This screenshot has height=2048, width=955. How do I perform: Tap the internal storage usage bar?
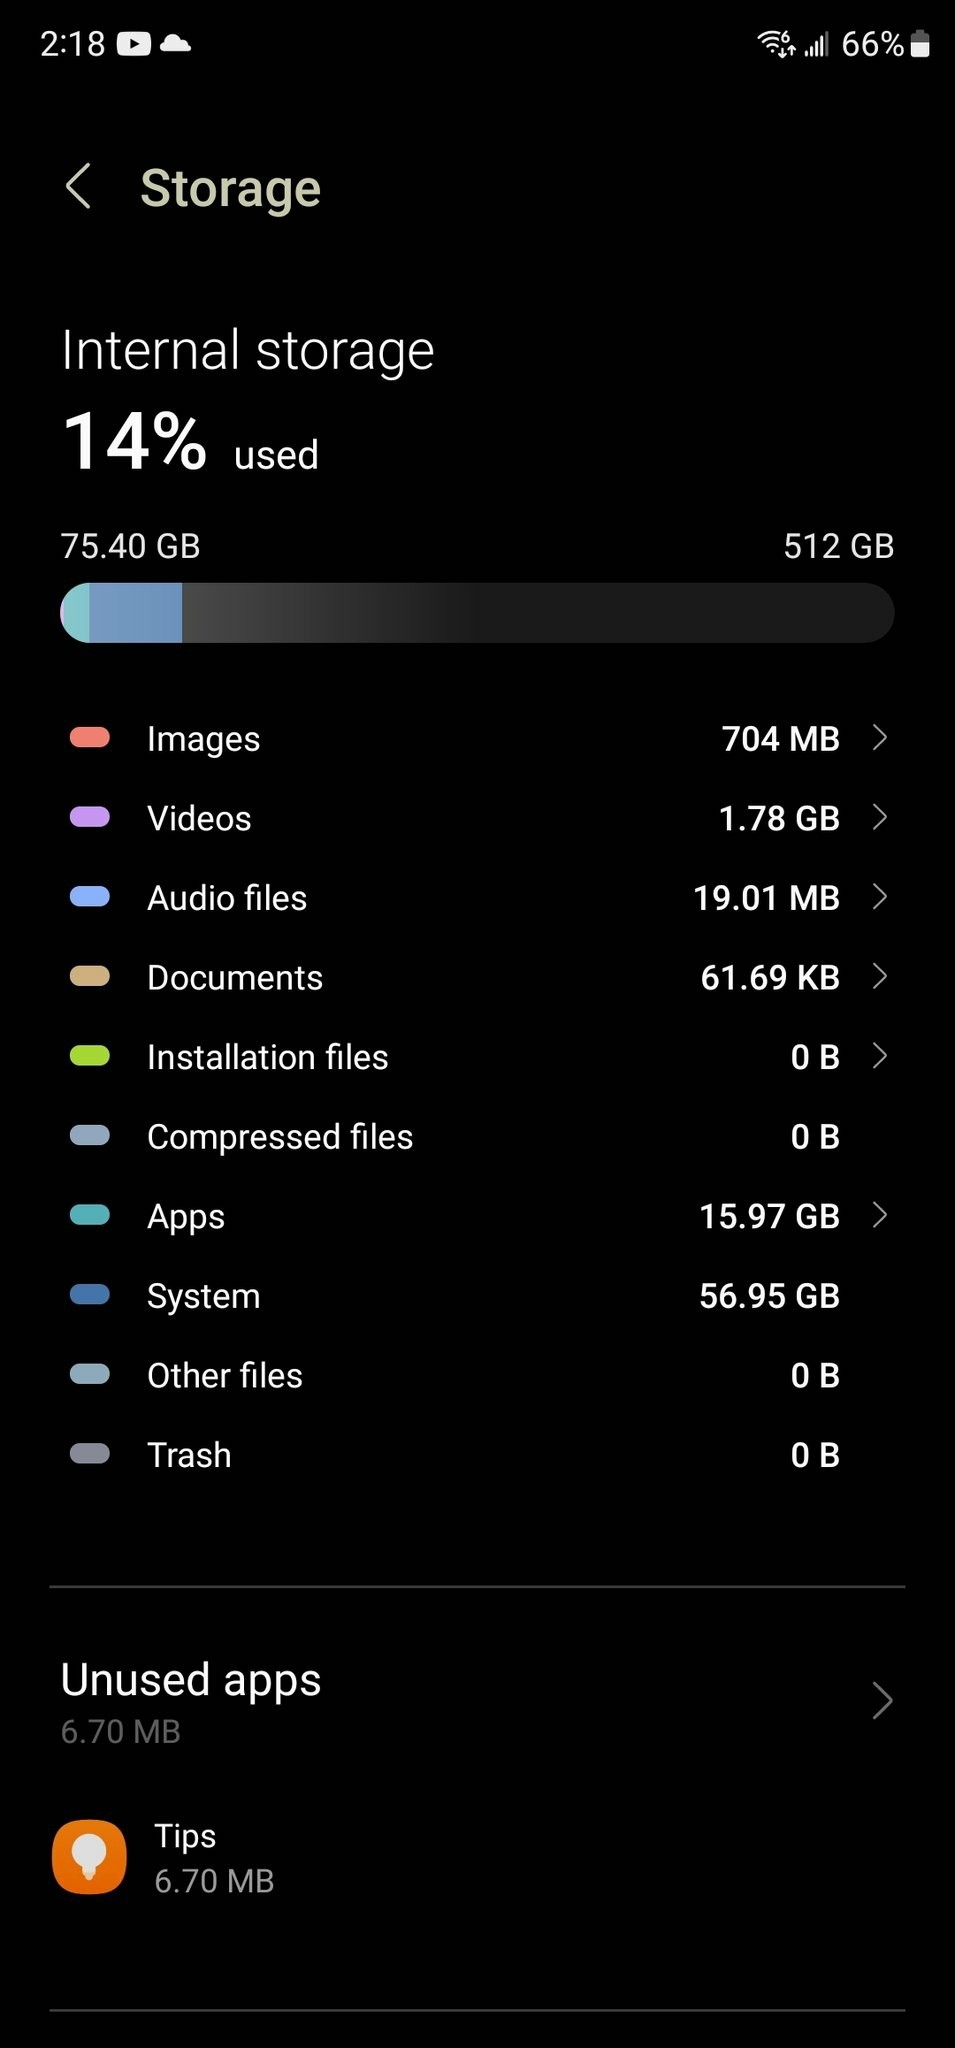point(477,613)
